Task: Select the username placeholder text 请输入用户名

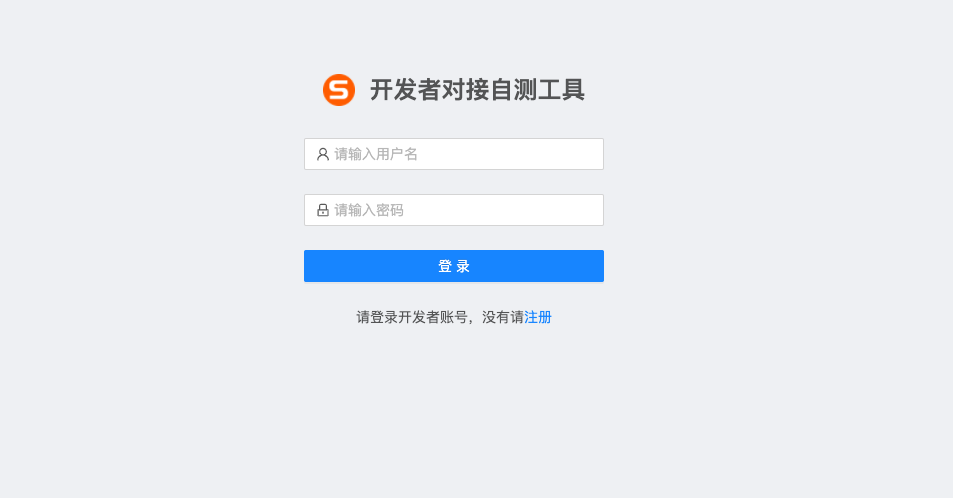Action: 376,154
